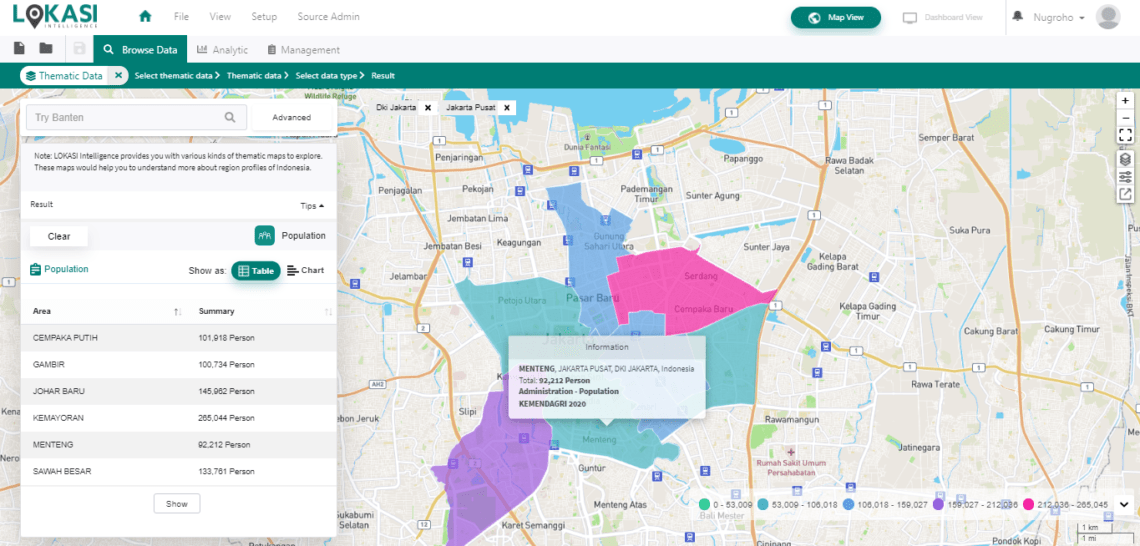Open the File menu

click(181, 17)
